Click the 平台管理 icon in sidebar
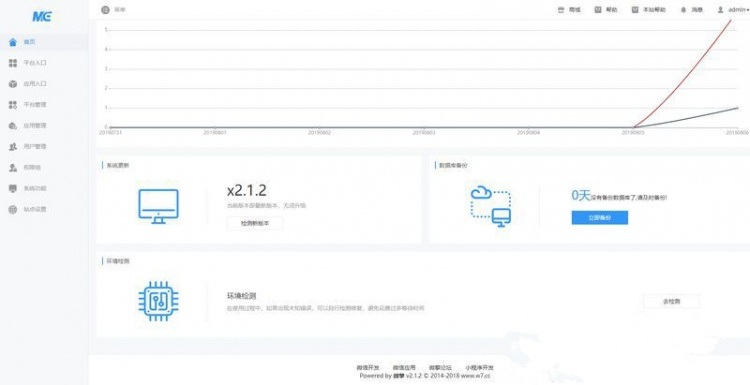750x385 pixels. coord(13,105)
